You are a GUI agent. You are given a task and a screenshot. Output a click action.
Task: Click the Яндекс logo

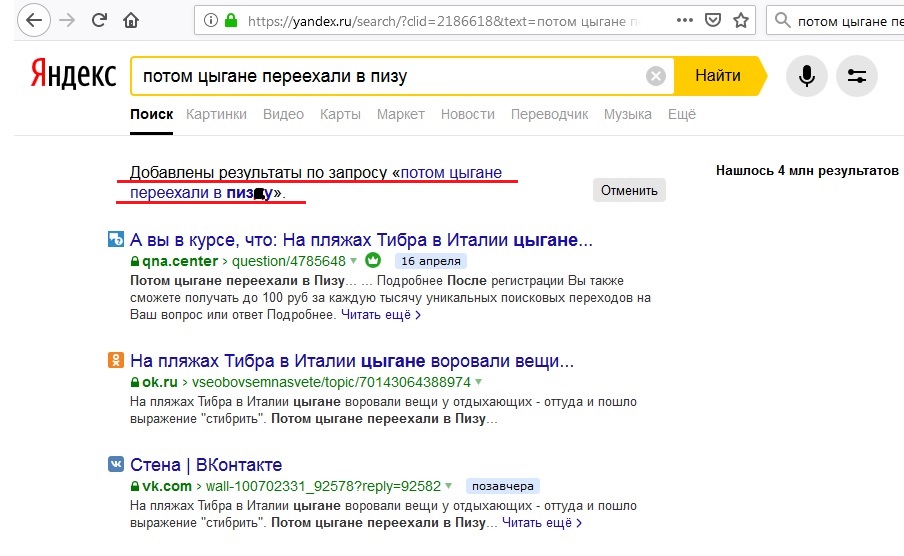pyautogui.click(x=73, y=76)
